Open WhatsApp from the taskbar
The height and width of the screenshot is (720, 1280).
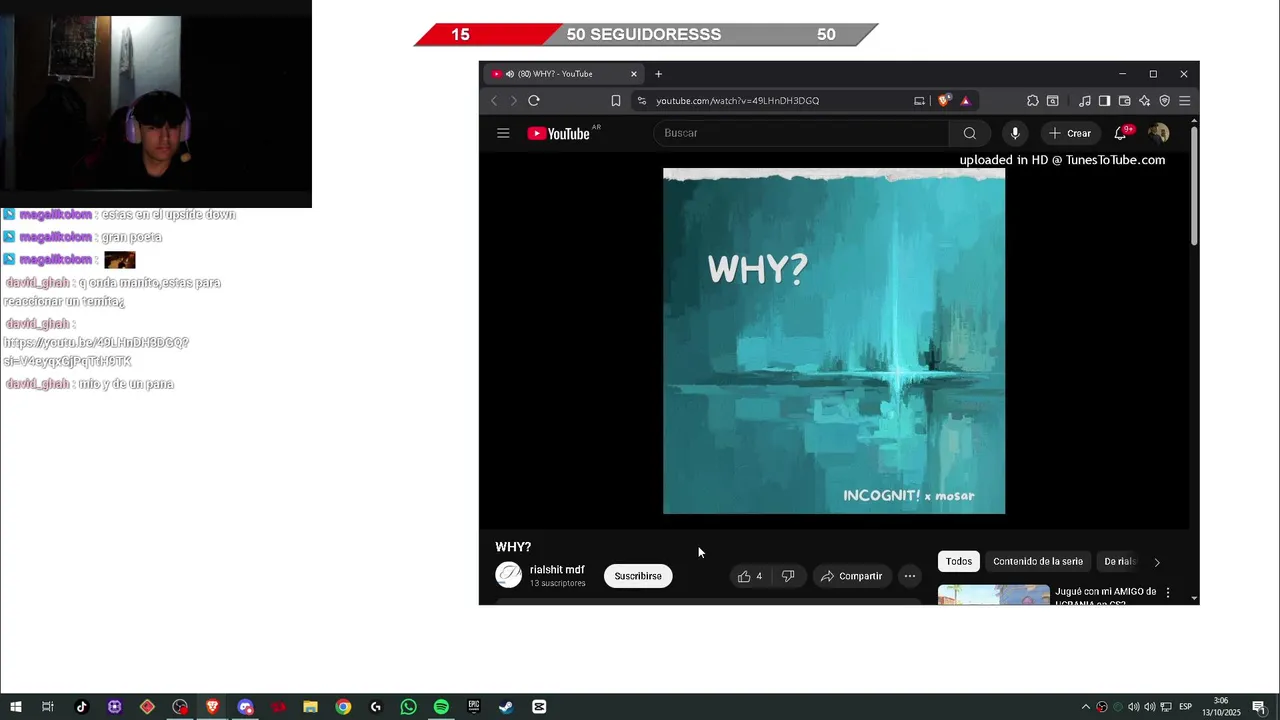[408, 707]
